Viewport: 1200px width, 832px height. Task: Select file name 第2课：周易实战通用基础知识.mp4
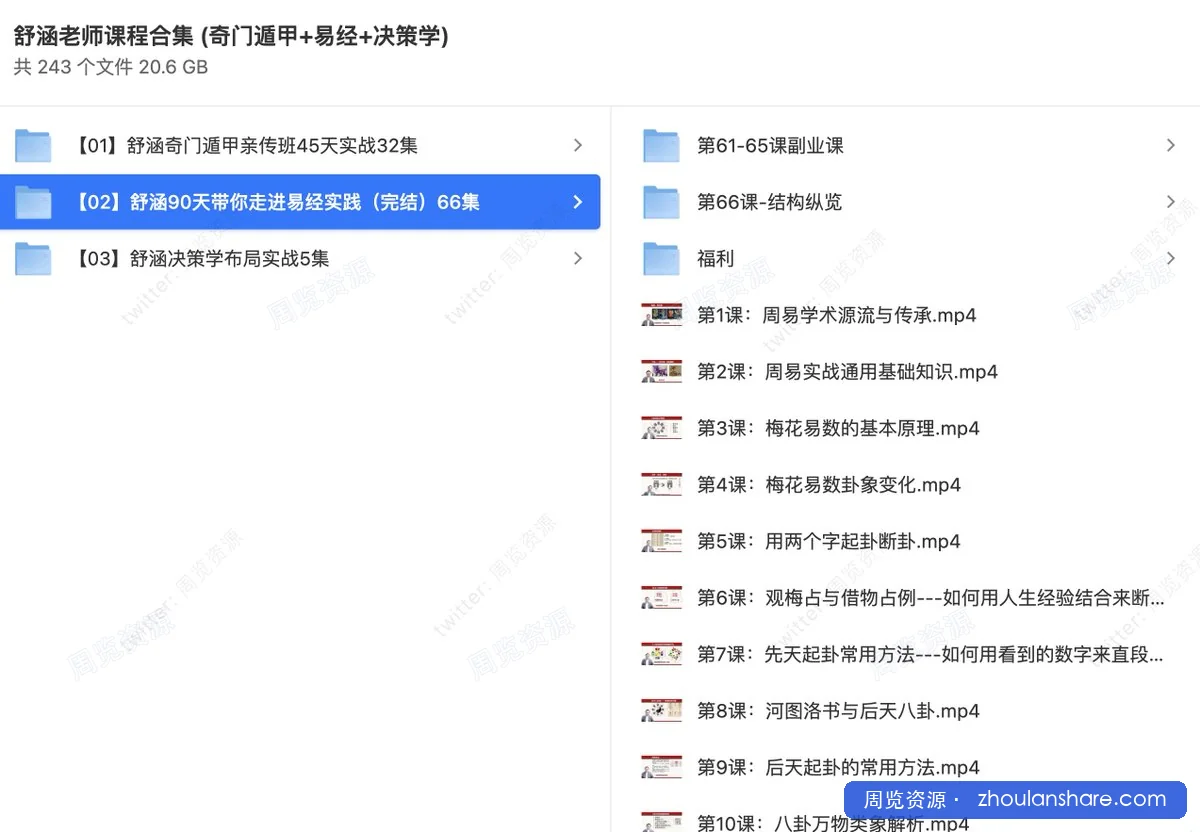click(847, 372)
